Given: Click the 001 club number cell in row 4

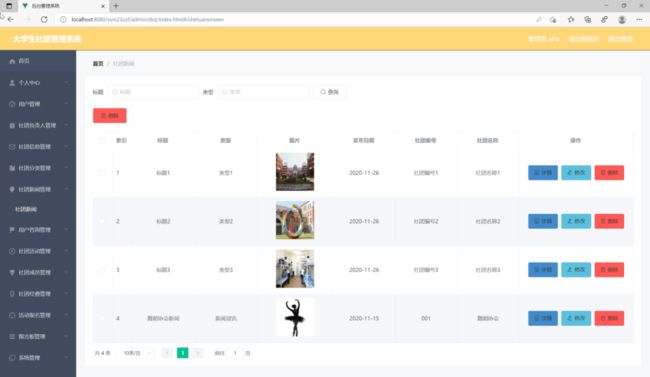Looking at the screenshot, I should pos(426,318).
